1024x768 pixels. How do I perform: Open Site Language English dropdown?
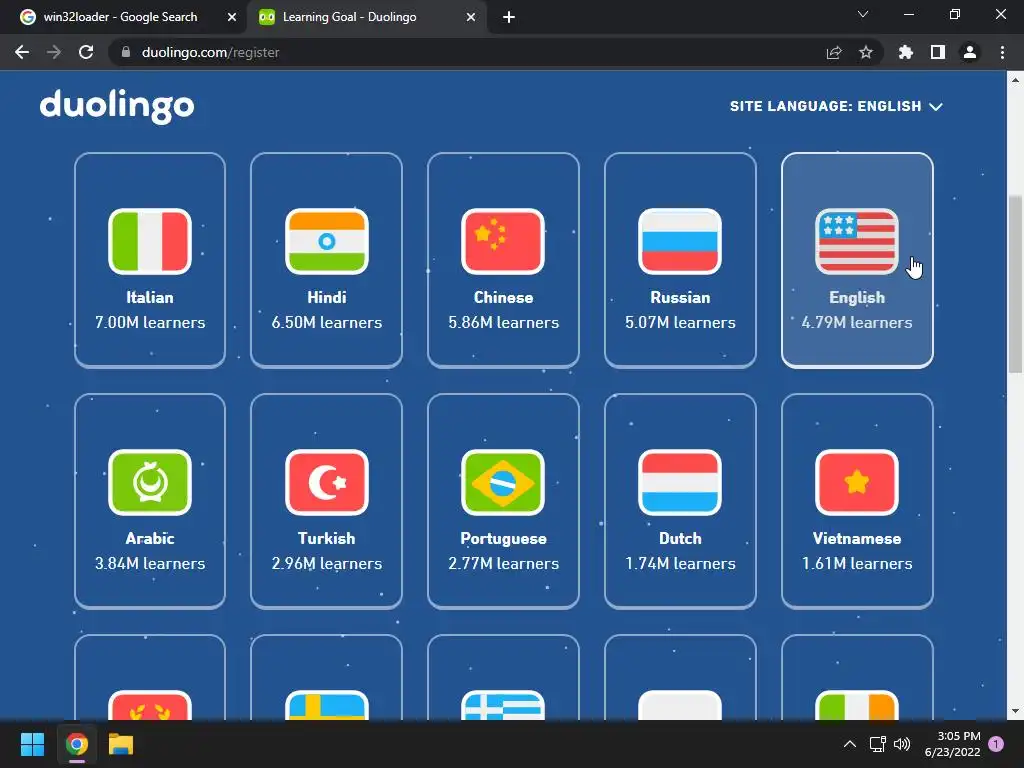pos(836,106)
